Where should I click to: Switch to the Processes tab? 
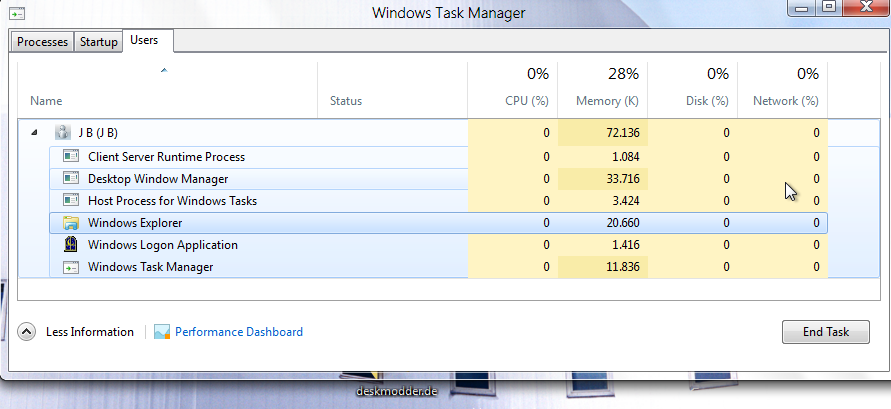[x=43, y=42]
